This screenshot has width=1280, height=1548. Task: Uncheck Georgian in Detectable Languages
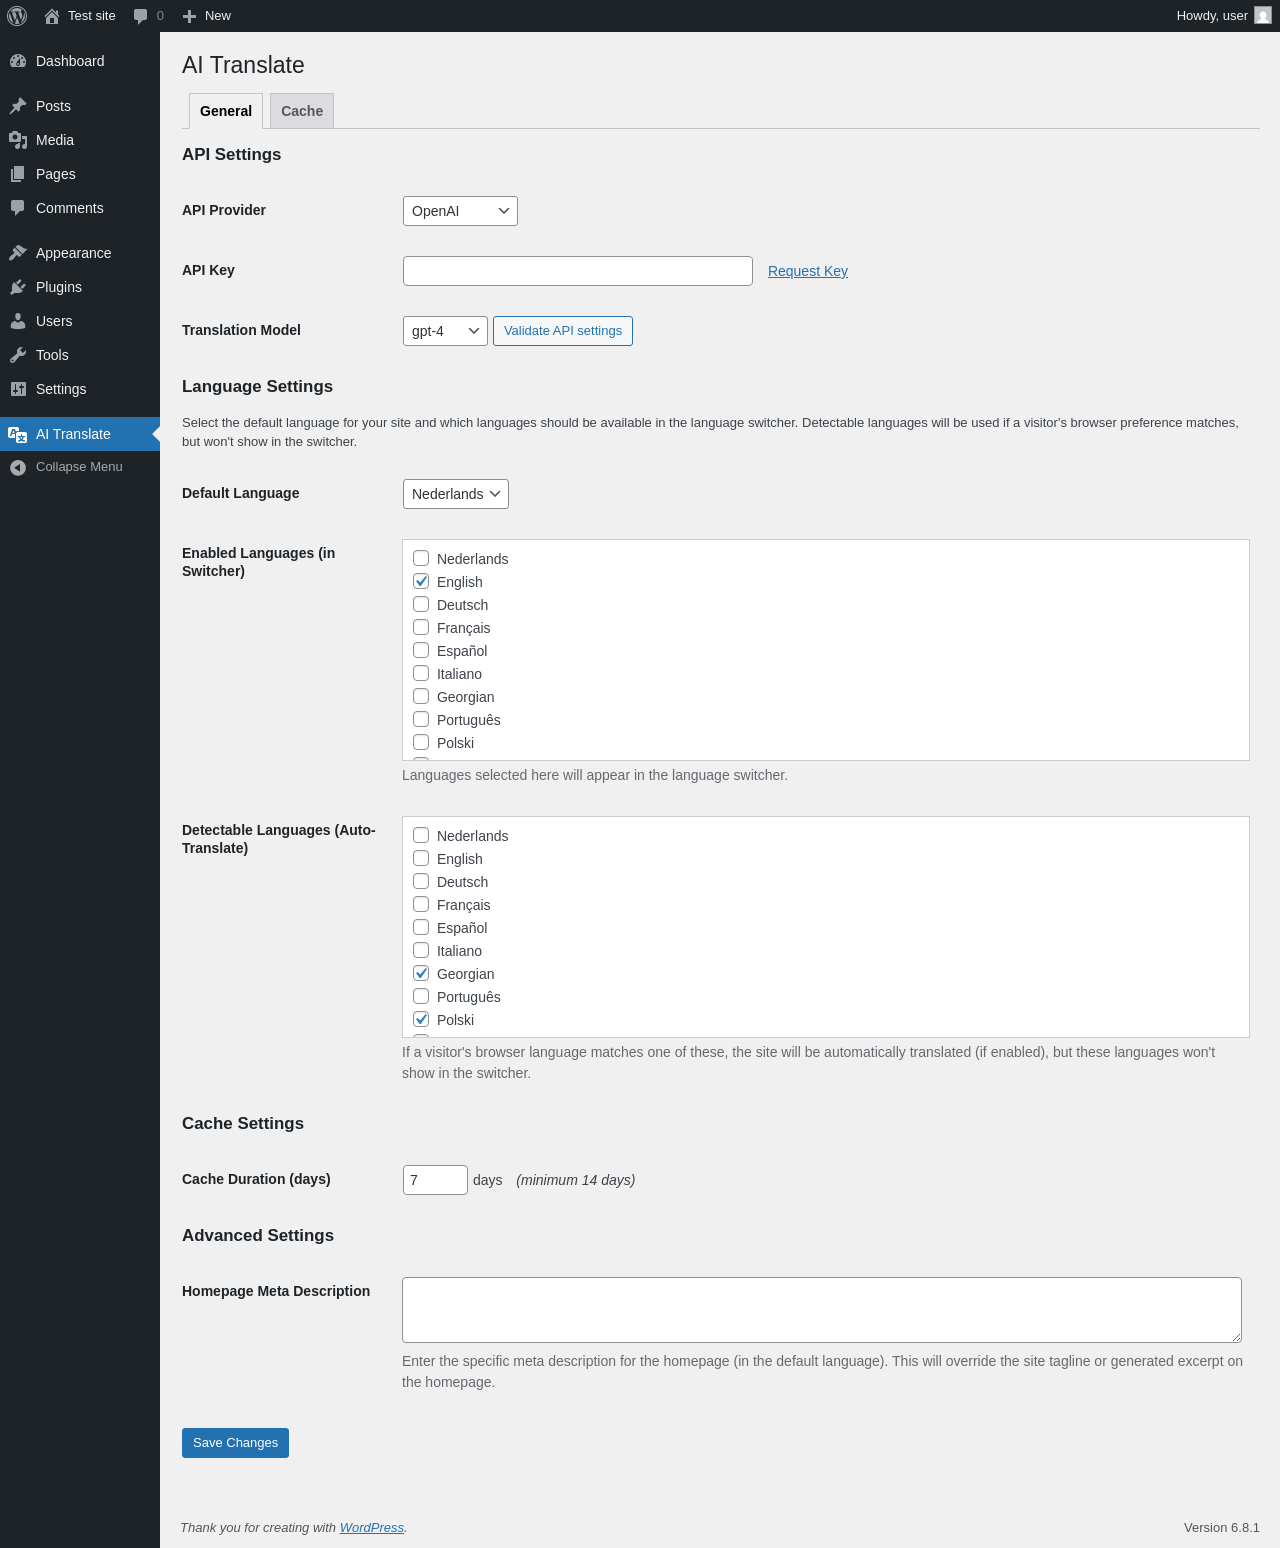pos(421,973)
